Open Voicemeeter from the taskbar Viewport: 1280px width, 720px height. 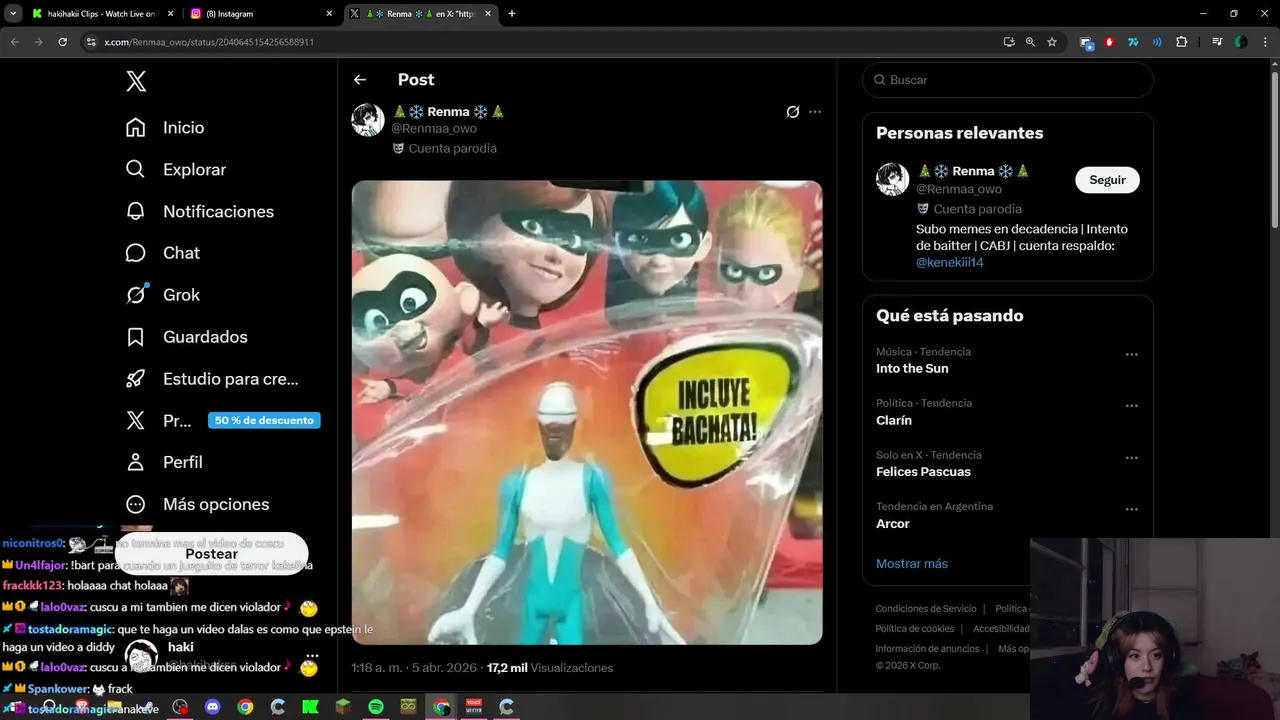pyautogui.click(x=474, y=707)
